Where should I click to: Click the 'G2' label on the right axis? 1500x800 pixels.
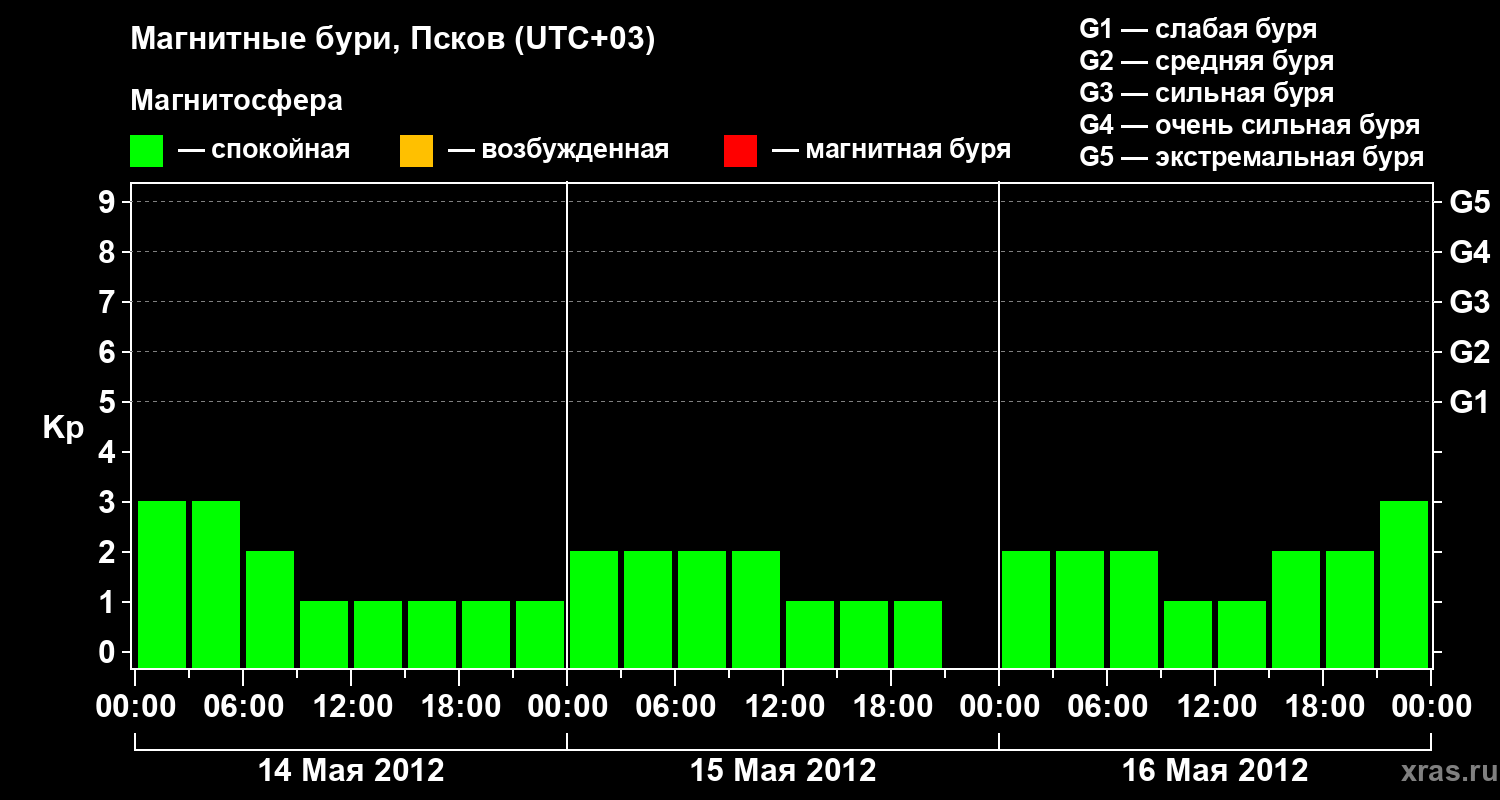point(1469,352)
